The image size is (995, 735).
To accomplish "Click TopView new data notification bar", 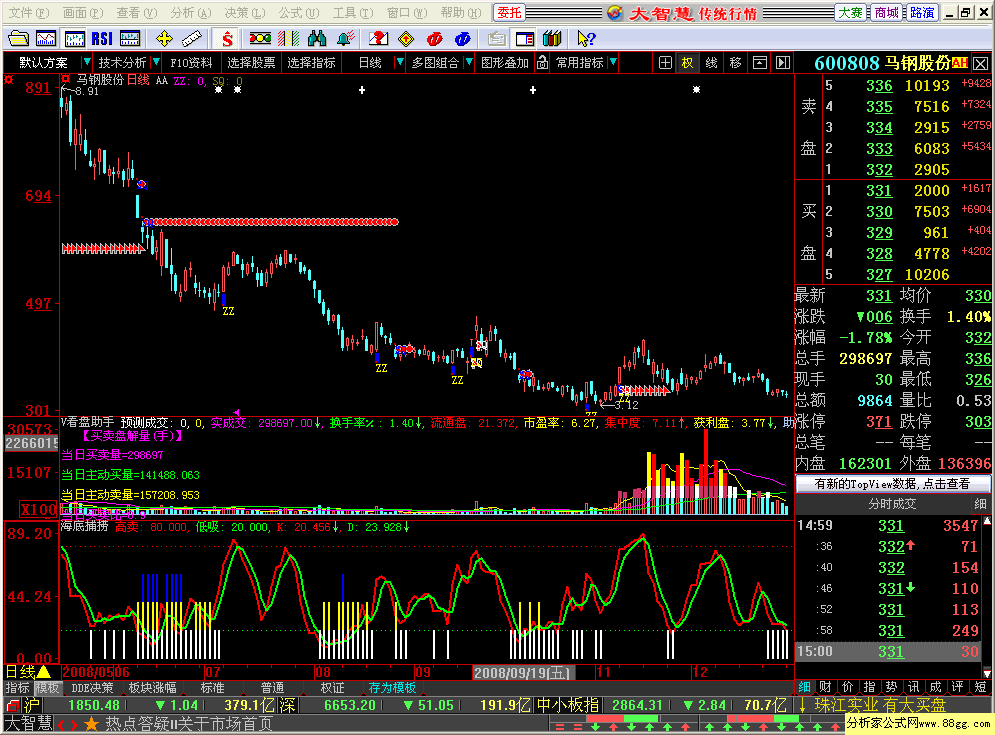I will tap(892, 484).
